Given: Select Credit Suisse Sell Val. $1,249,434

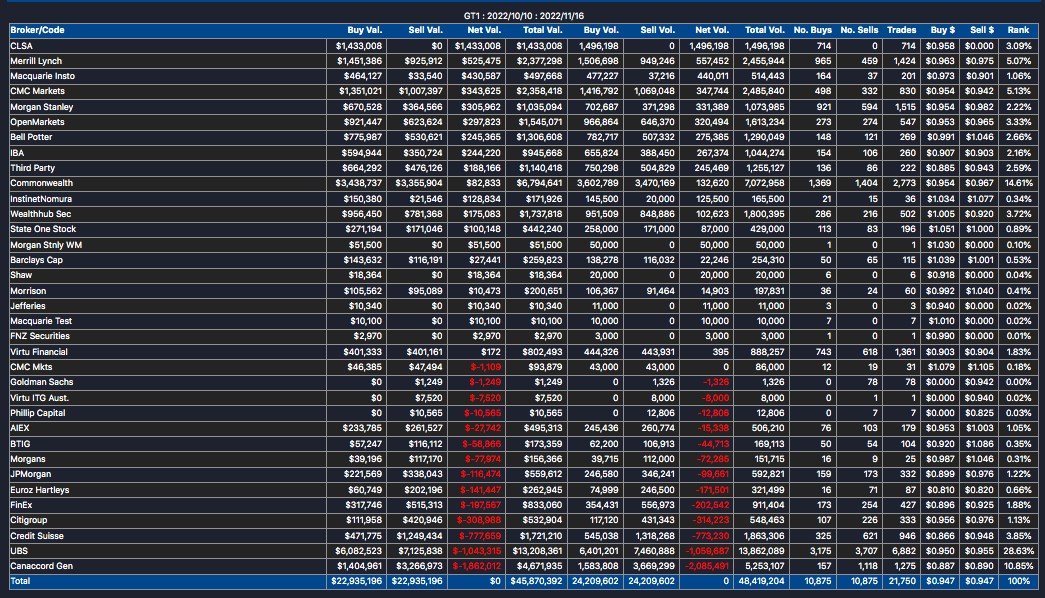Looking at the screenshot, I should pos(419,536).
